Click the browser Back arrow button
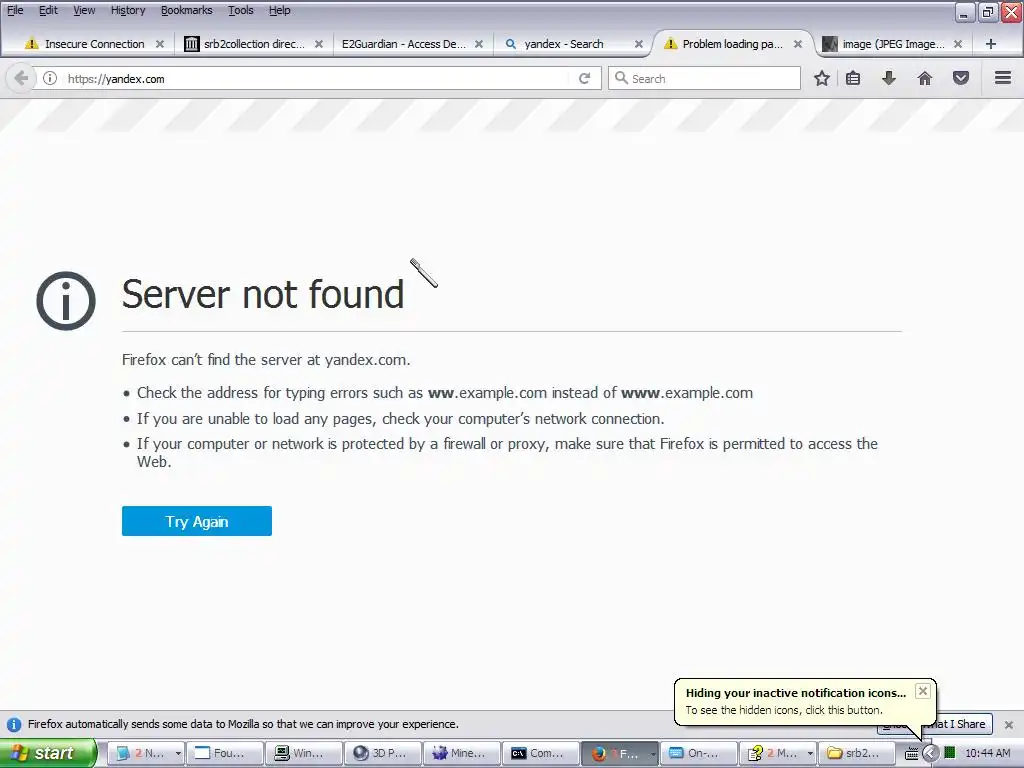This screenshot has height=768, width=1024. click(21, 78)
